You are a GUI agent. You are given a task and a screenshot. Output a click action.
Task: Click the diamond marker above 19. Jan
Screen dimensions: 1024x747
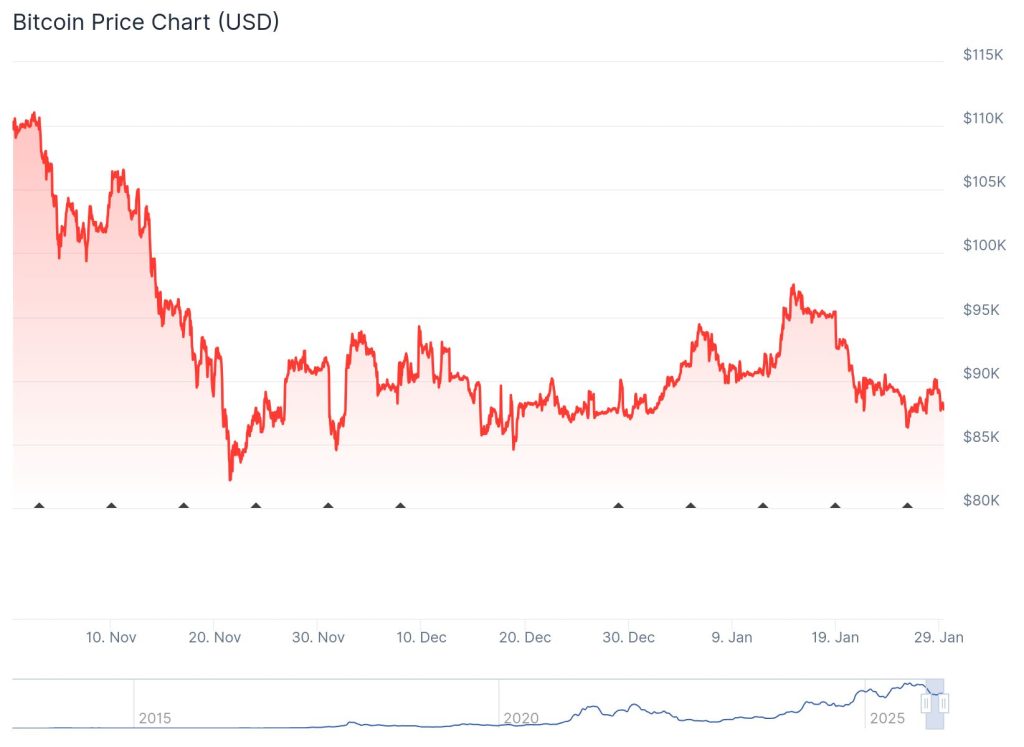[x=835, y=506]
